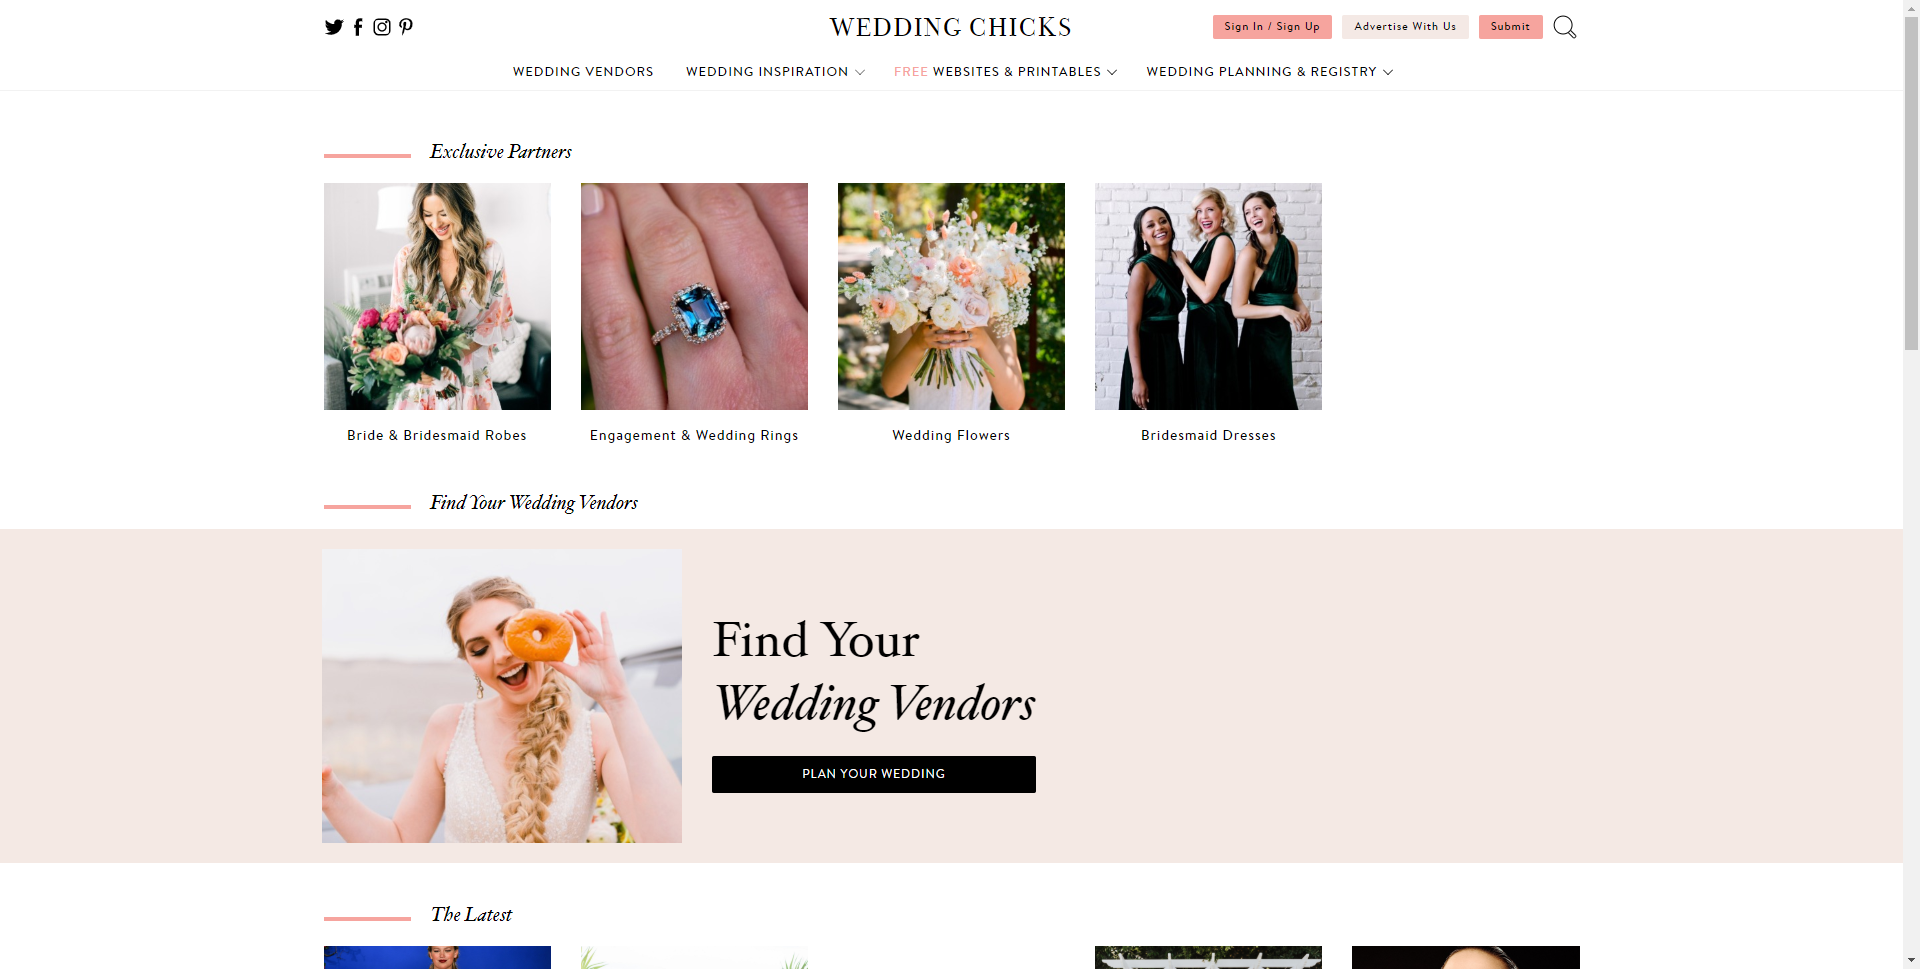Open the Instagram icon in header
The height and width of the screenshot is (969, 1920).
(382, 27)
